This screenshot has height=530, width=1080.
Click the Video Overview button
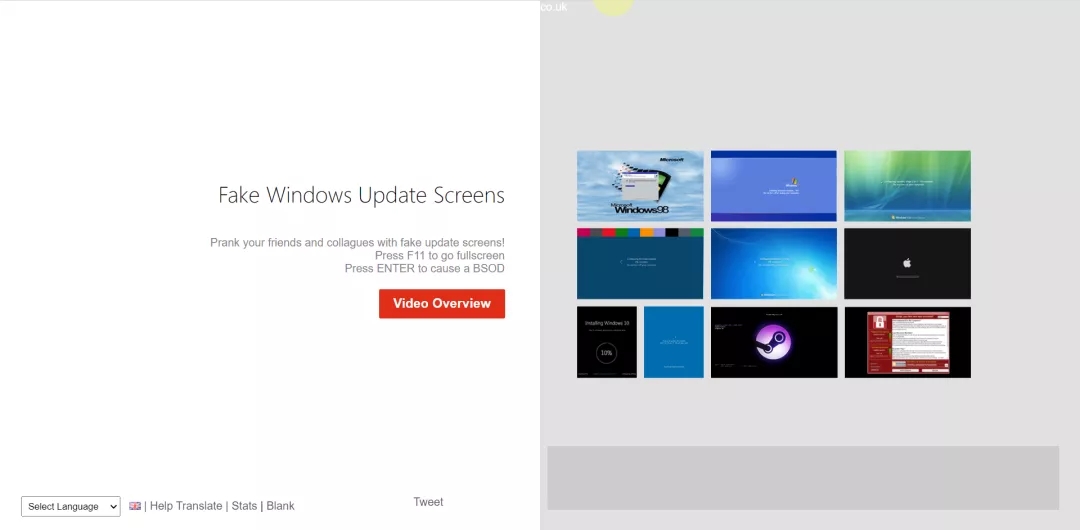442,304
